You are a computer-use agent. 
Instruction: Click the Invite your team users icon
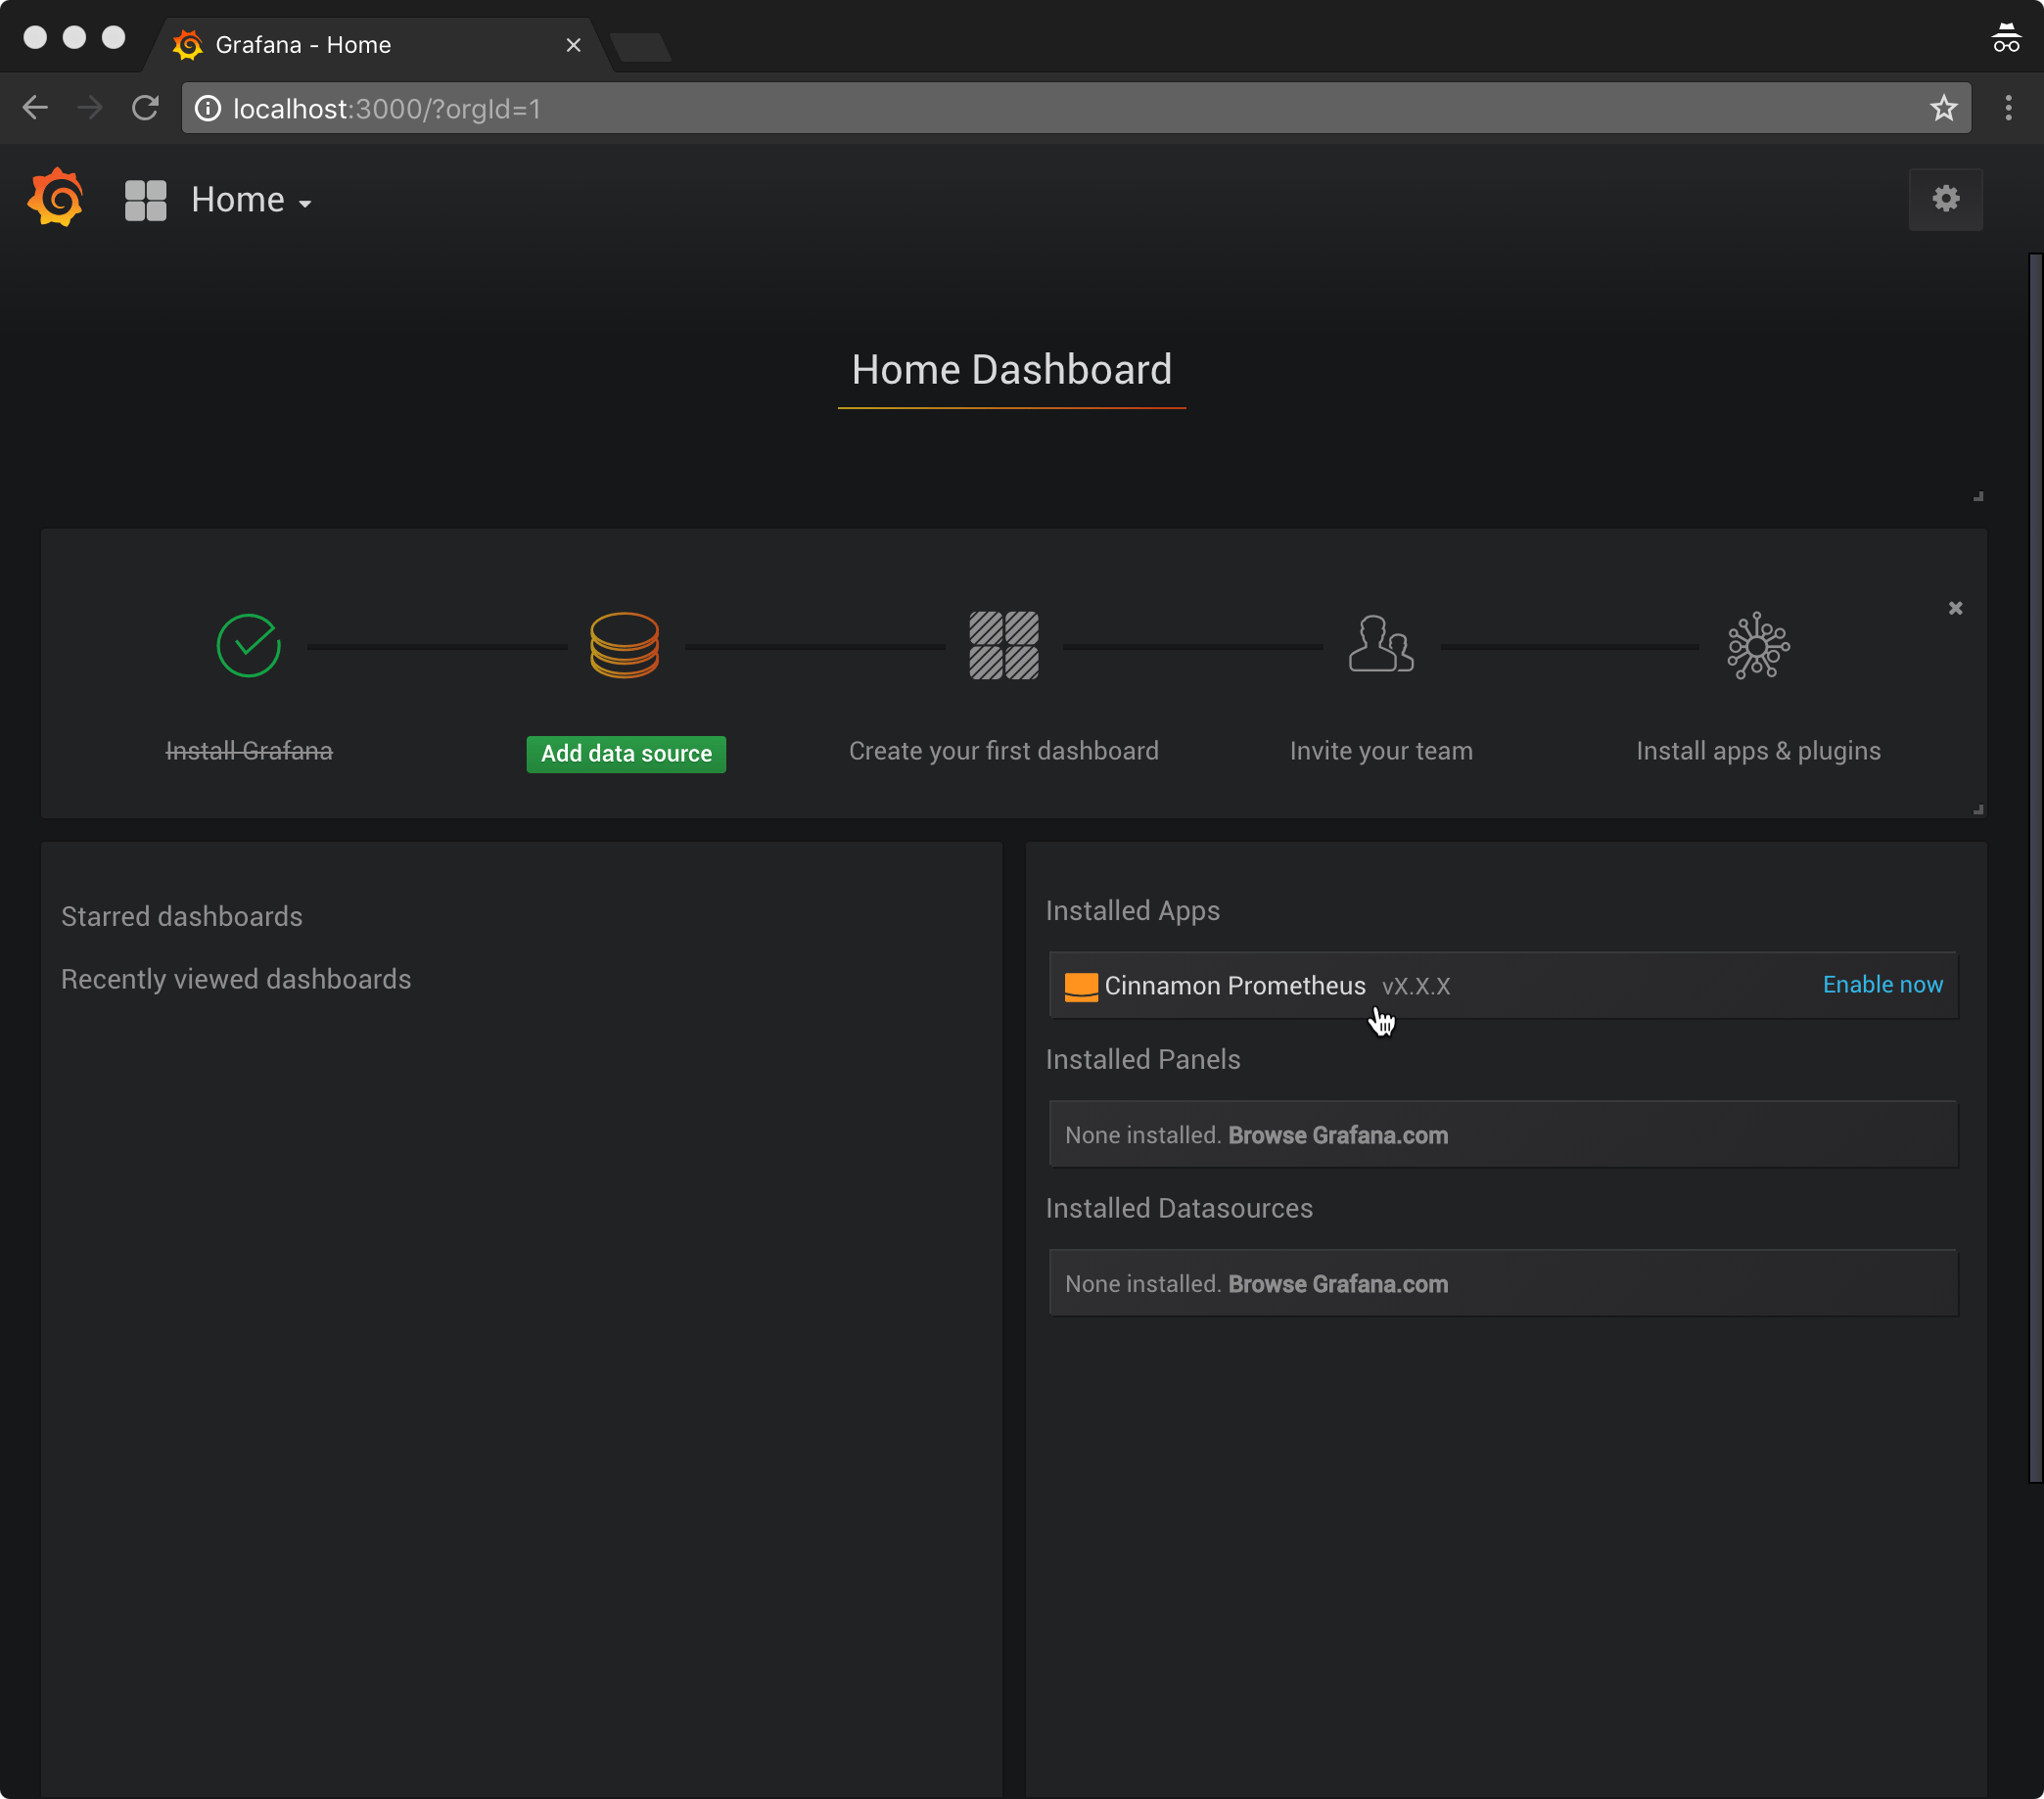[x=1380, y=643]
